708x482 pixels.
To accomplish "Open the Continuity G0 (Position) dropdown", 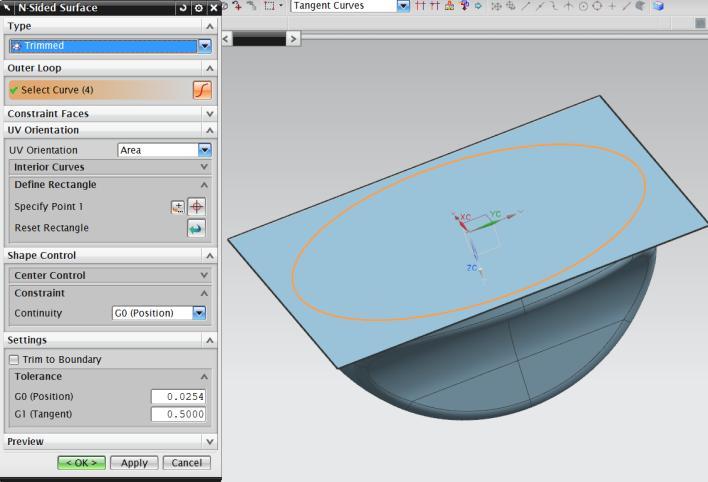I will pos(199,313).
